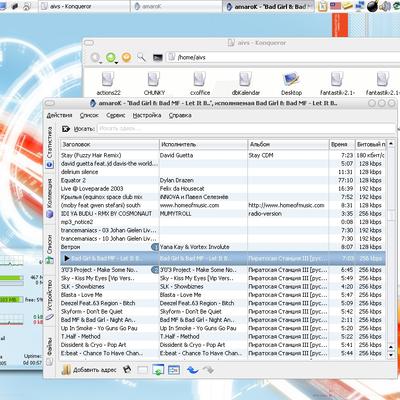Select the Live @ Loveparade 2003 track
Viewport: 400px width, 400px height.
pos(223,189)
